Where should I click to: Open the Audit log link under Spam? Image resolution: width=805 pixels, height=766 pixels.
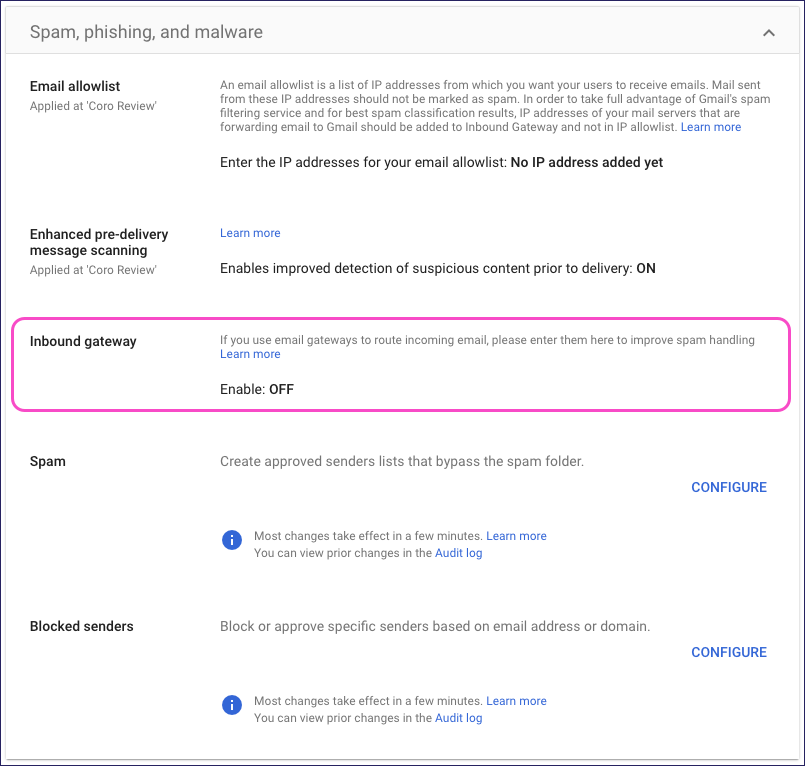(x=458, y=553)
